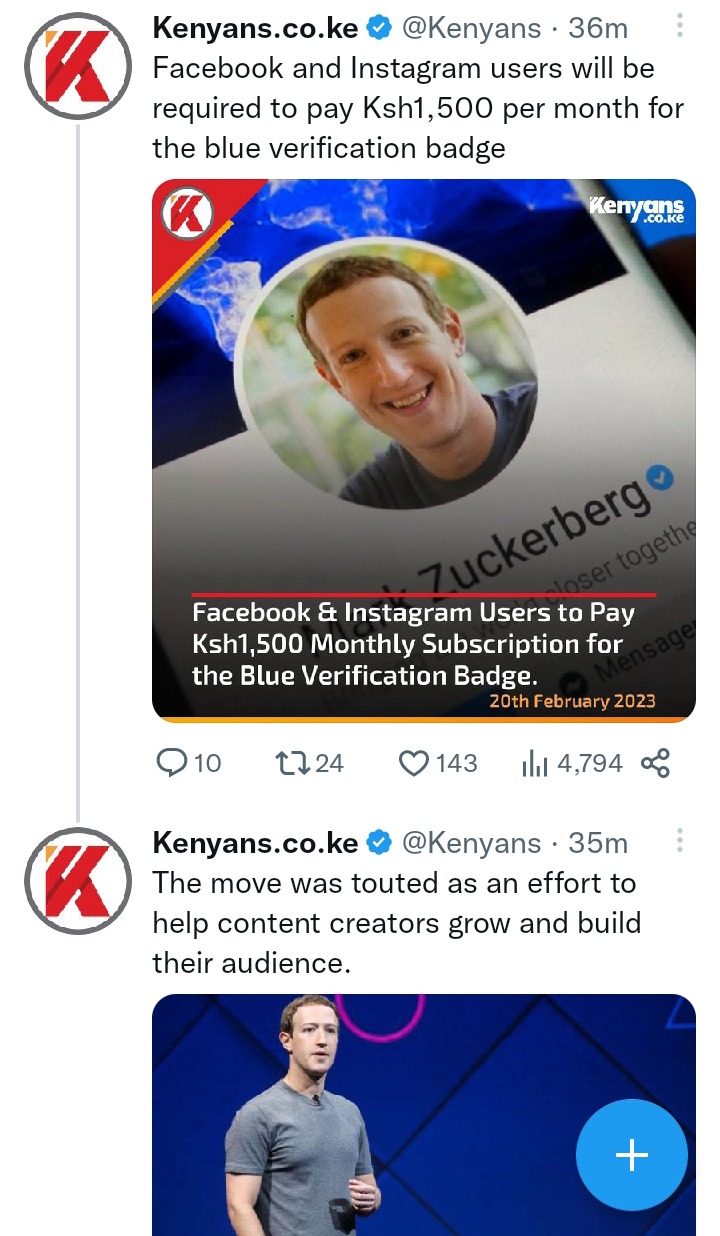This screenshot has width=720, height=1236.
Task: Open the 36m timestamp of first tweet
Action: pos(598,29)
